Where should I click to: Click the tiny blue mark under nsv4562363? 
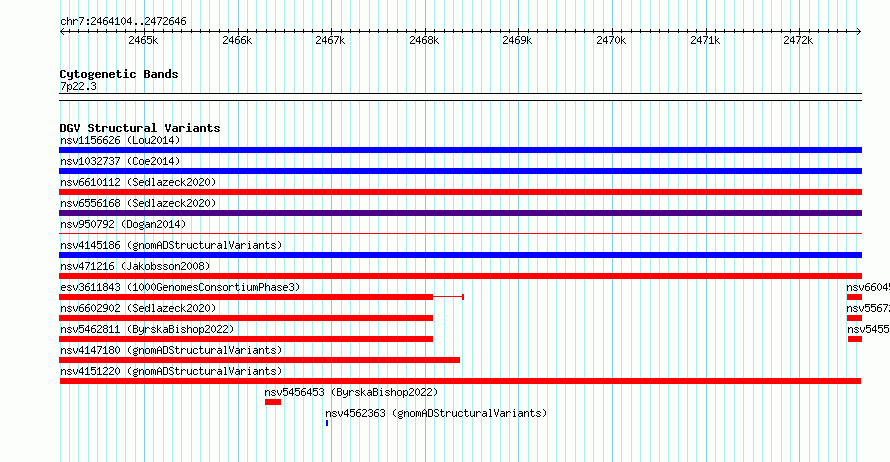click(x=327, y=423)
